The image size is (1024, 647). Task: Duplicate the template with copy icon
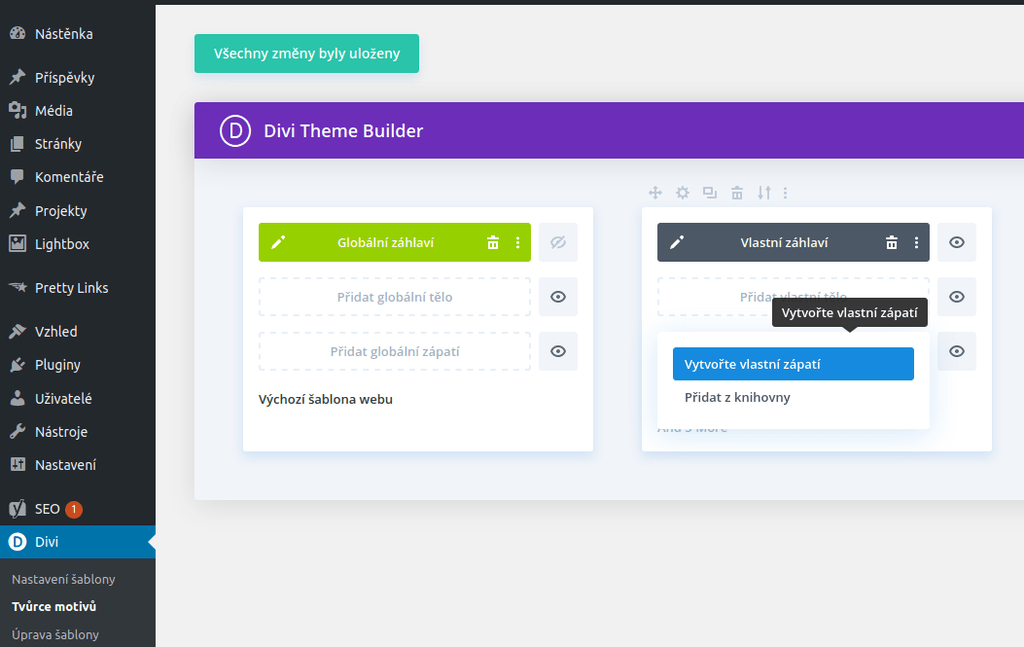click(x=710, y=193)
